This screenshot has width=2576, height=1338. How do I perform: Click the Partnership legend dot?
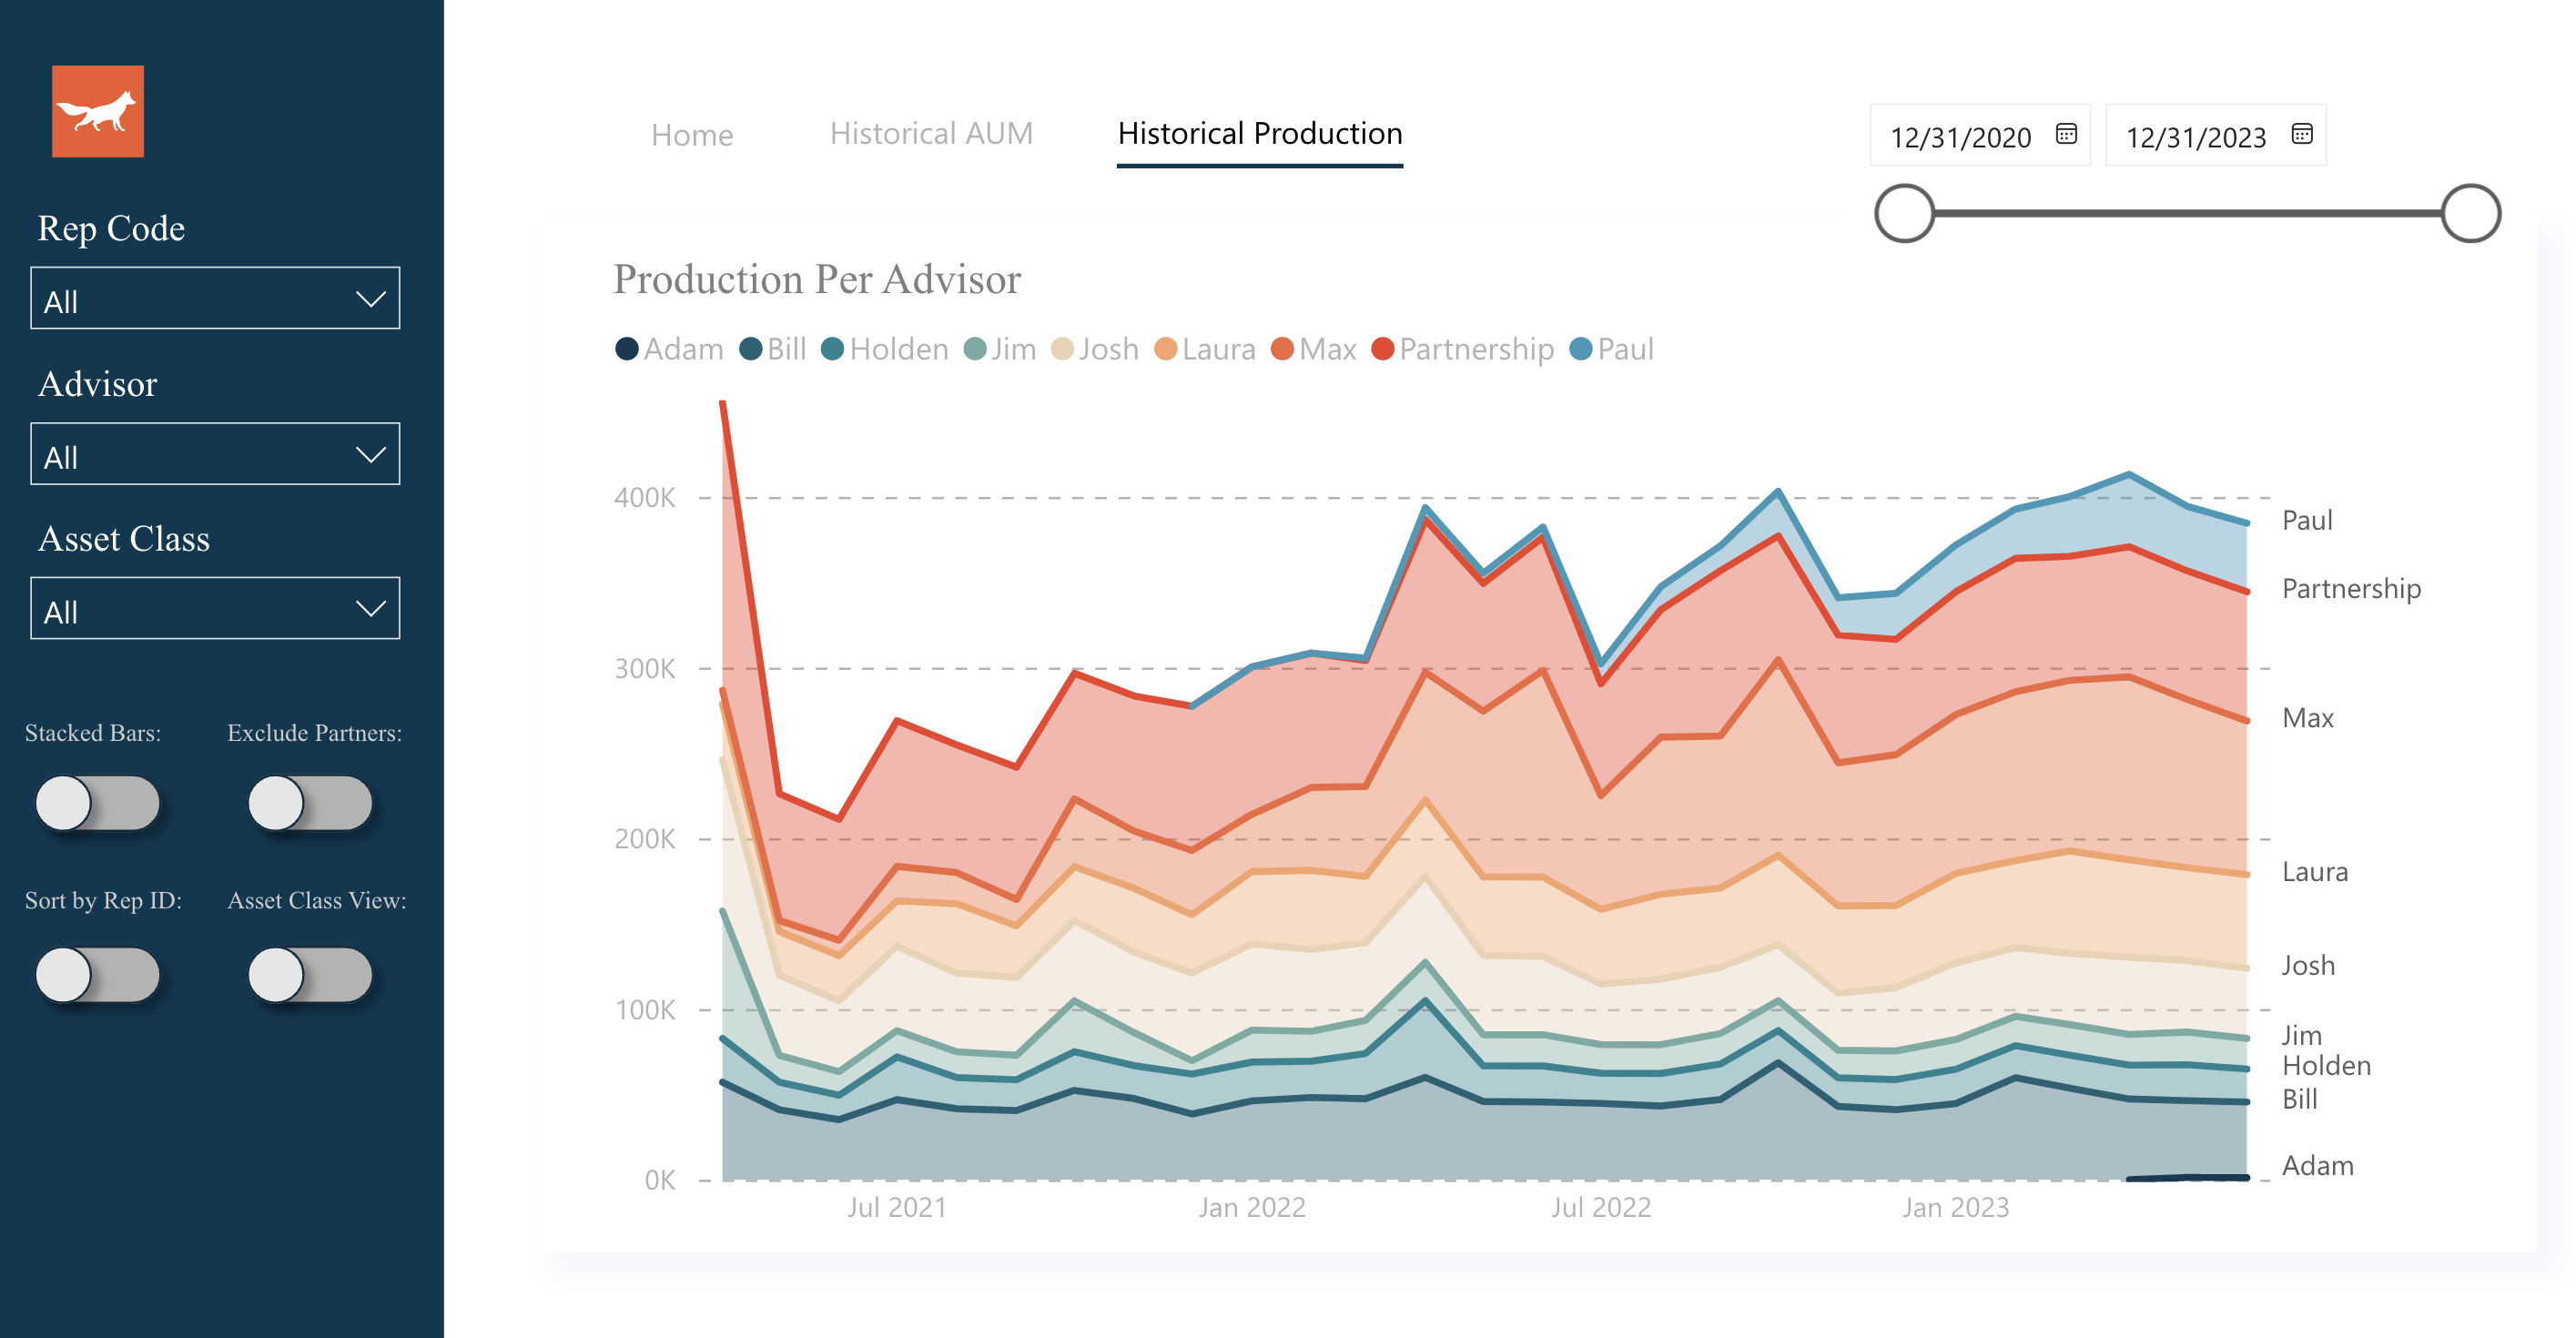click(1382, 349)
